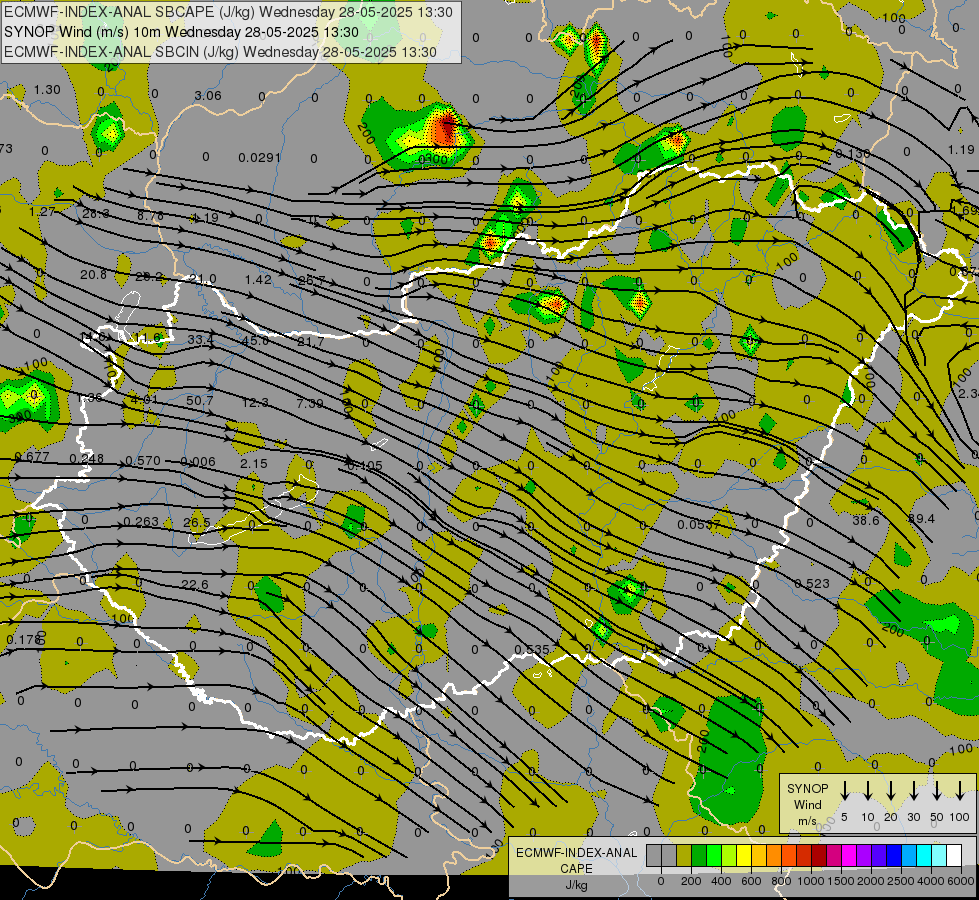Click the map value 22.6

(x=195, y=585)
